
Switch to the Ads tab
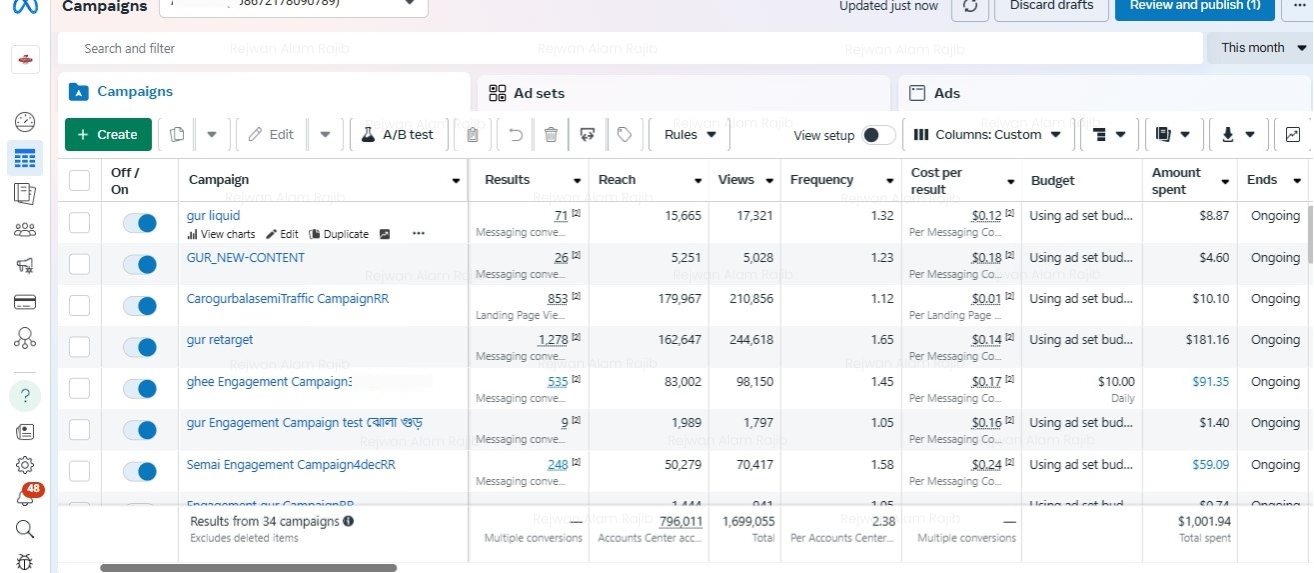(x=946, y=93)
